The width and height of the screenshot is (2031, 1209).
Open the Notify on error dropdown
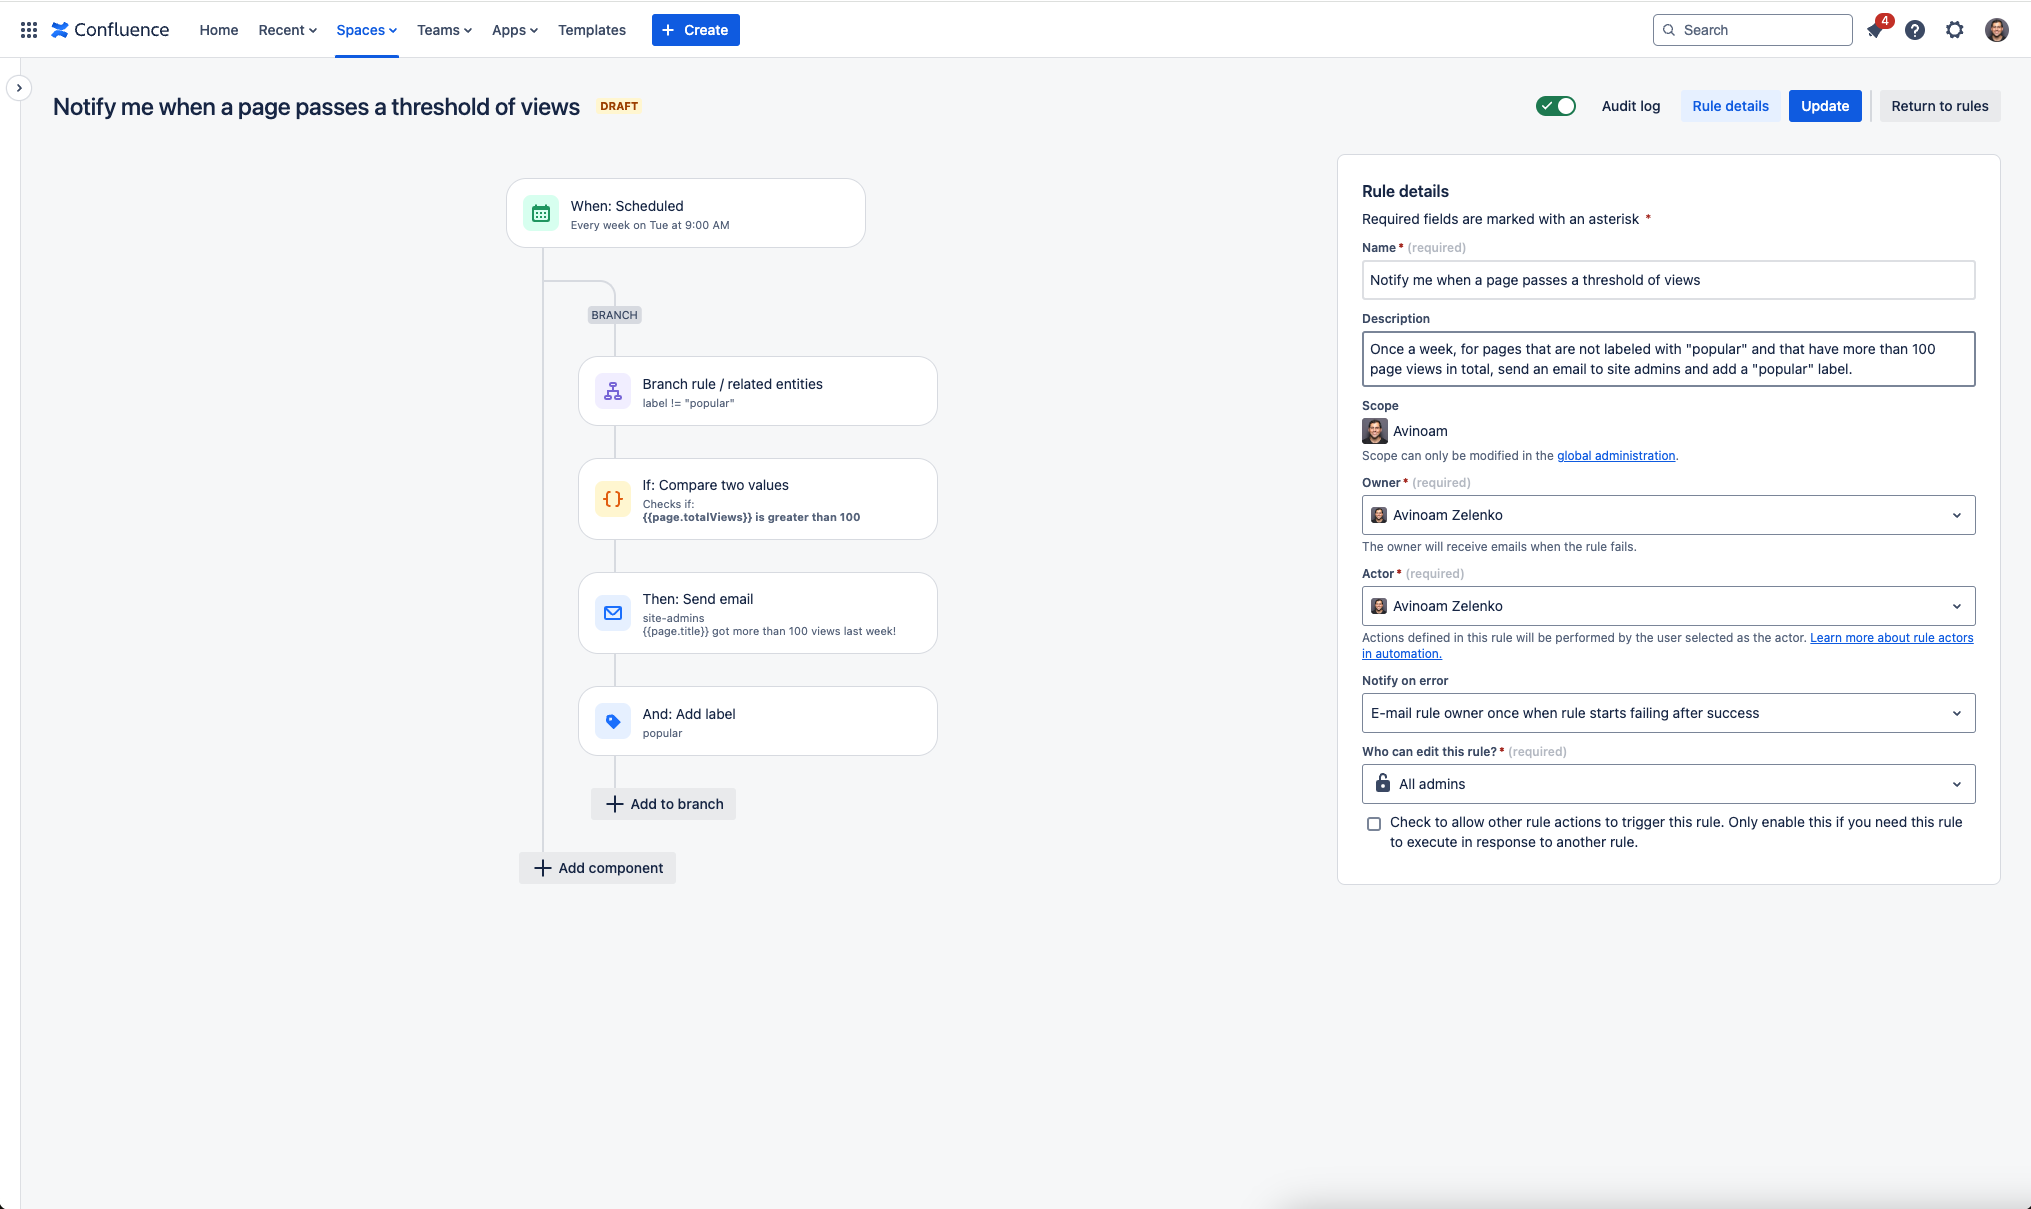pos(1668,713)
